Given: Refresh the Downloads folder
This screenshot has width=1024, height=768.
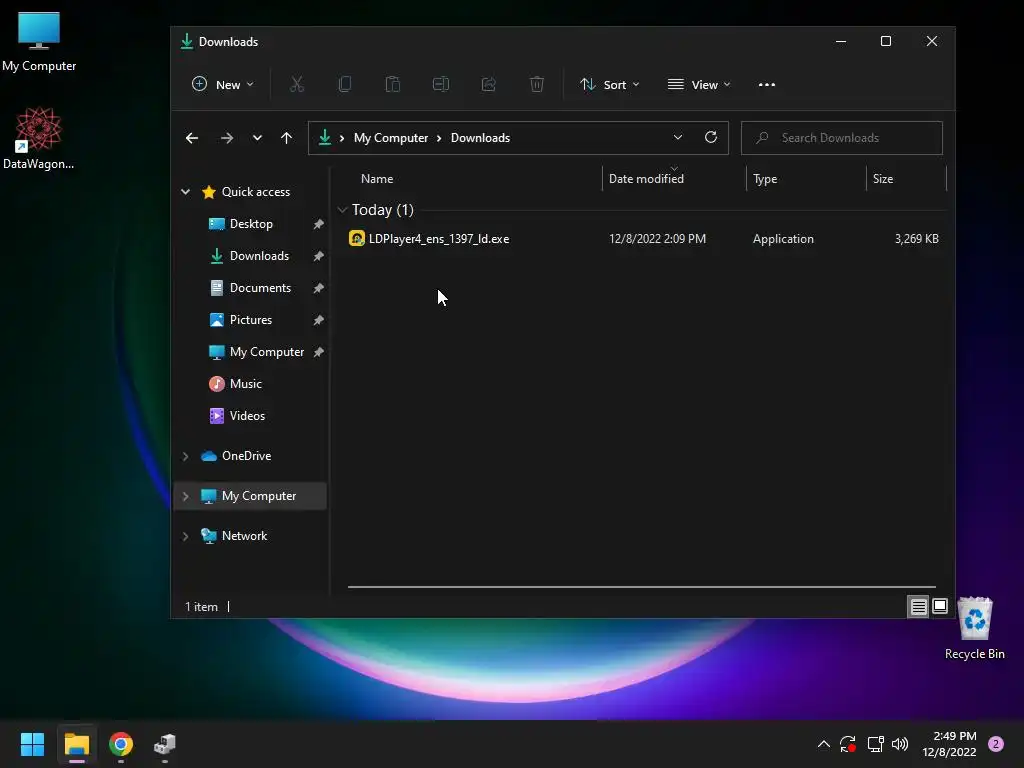Looking at the screenshot, I should click(711, 137).
